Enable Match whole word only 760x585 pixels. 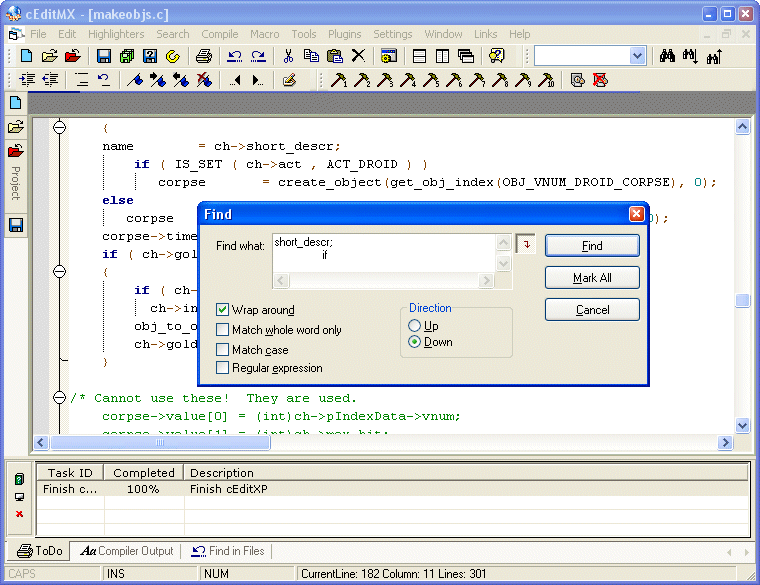click(223, 330)
